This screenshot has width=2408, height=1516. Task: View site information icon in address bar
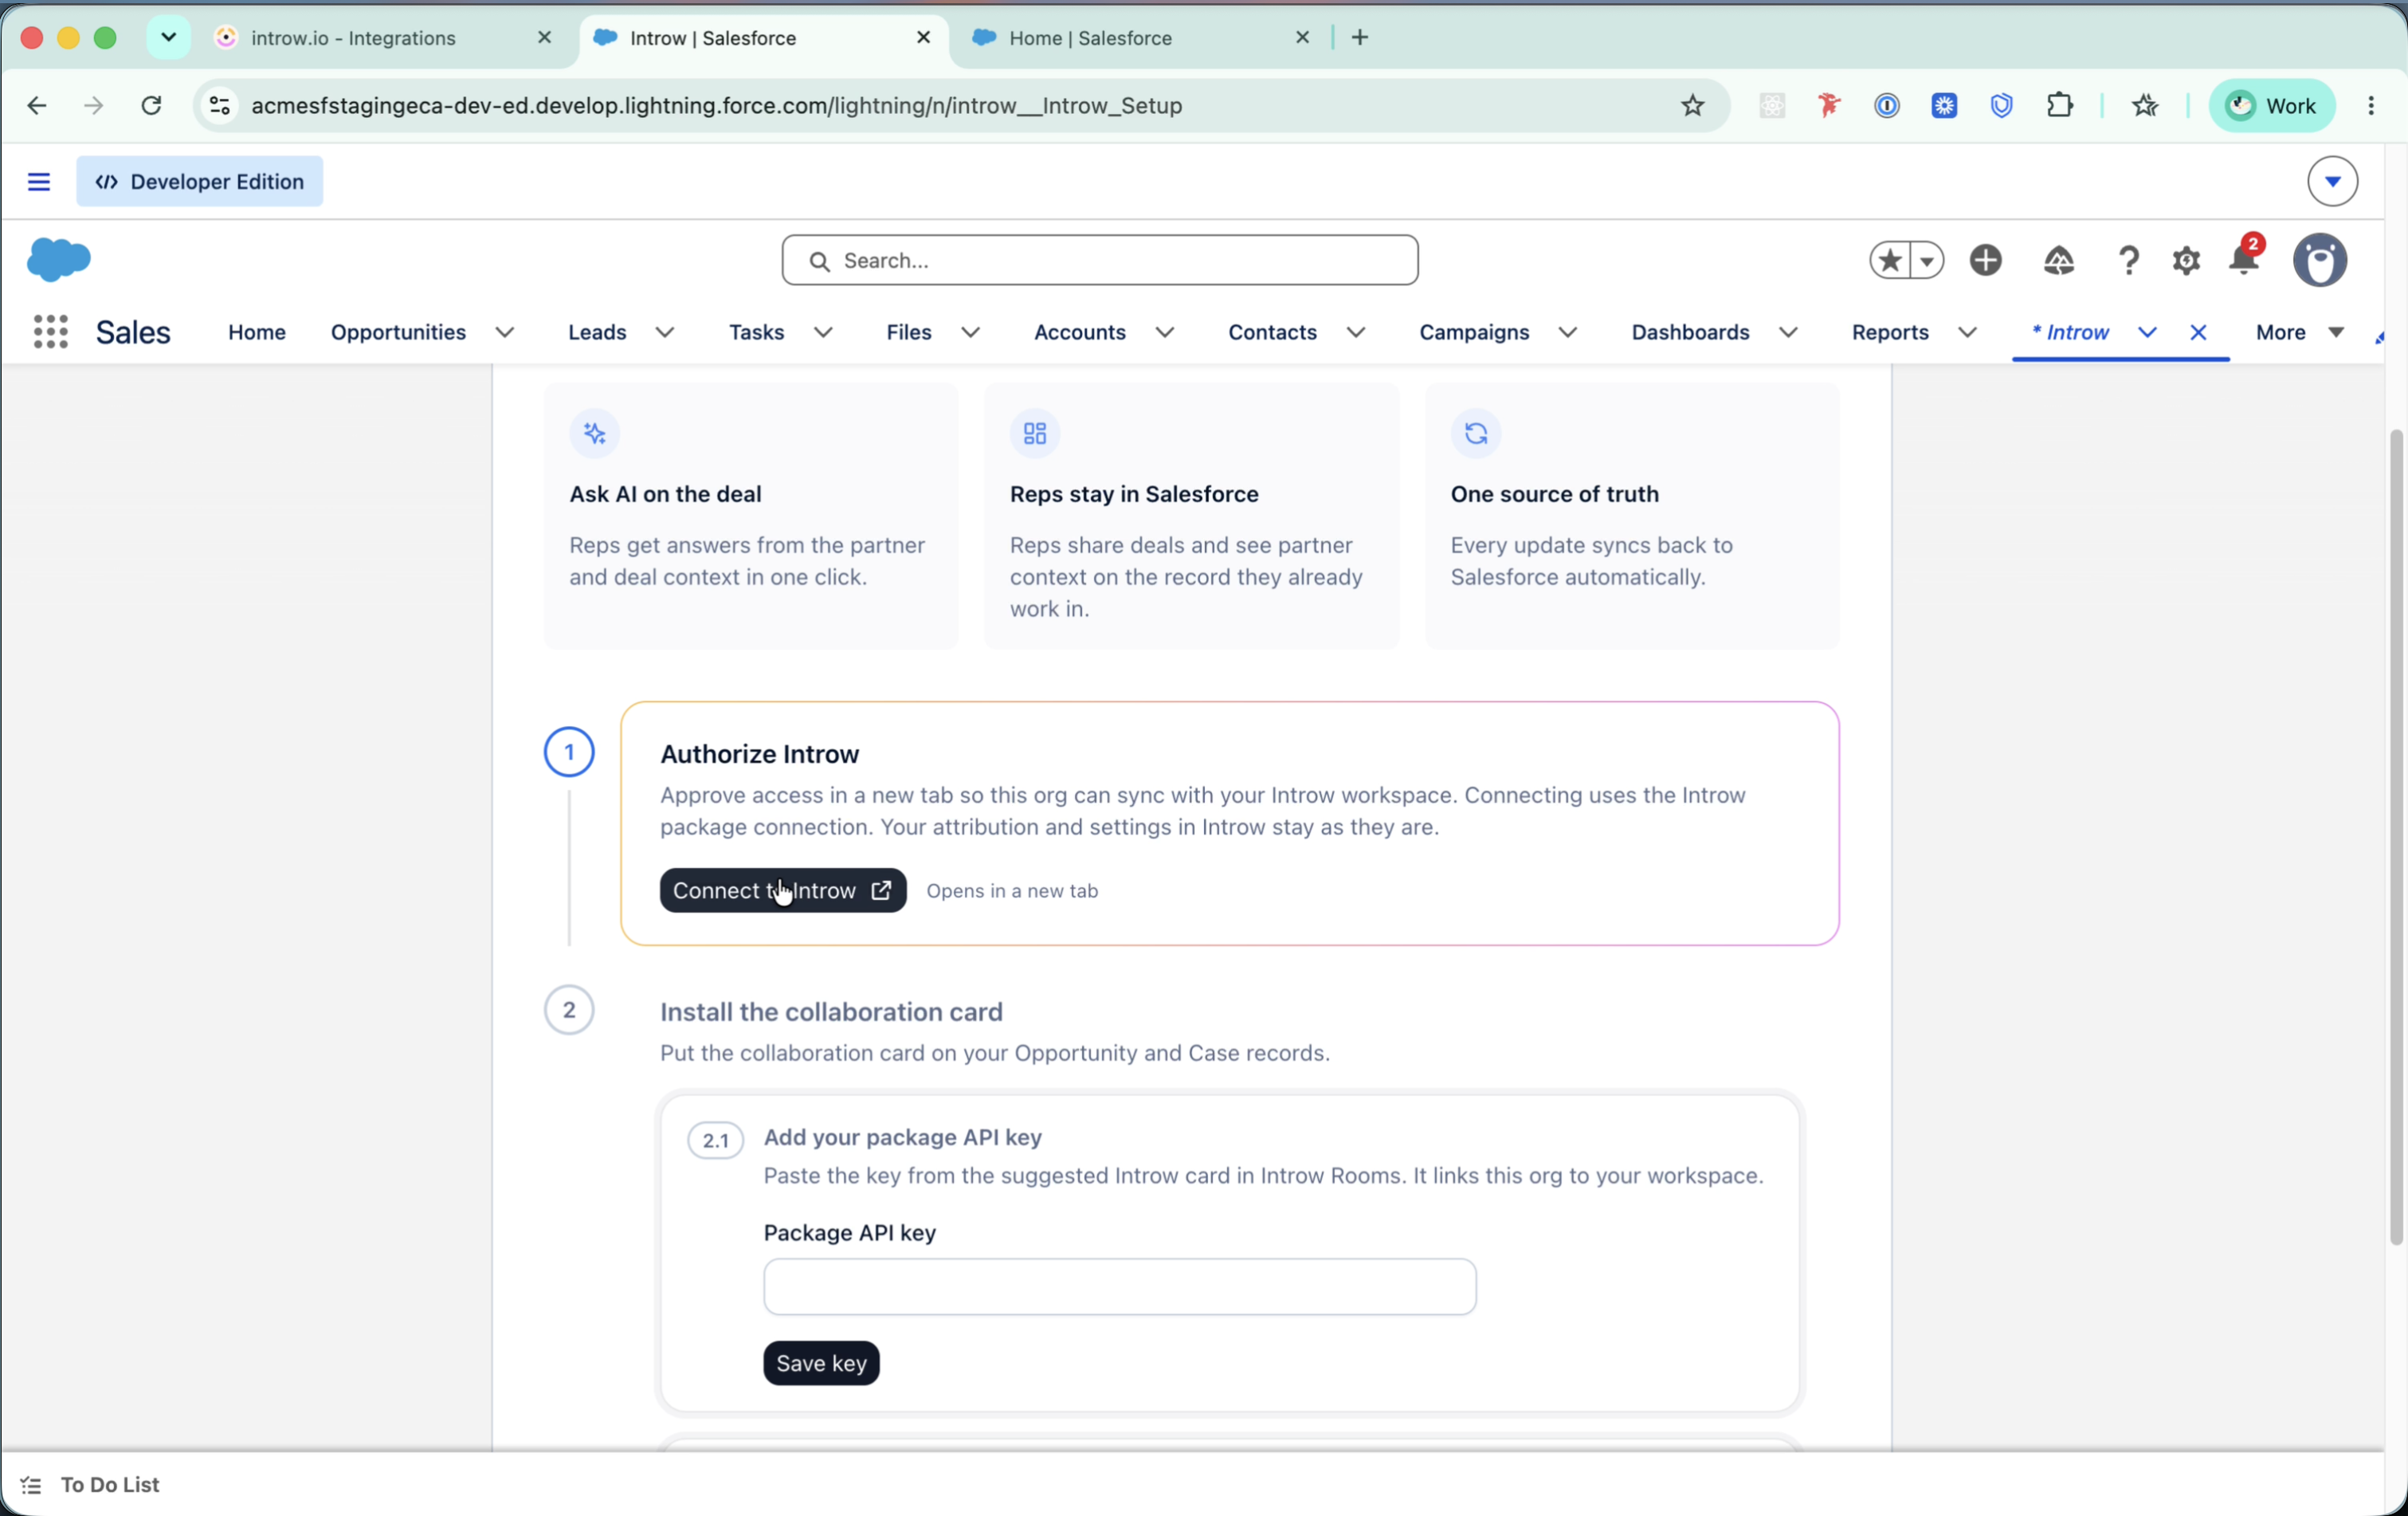coord(219,105)
